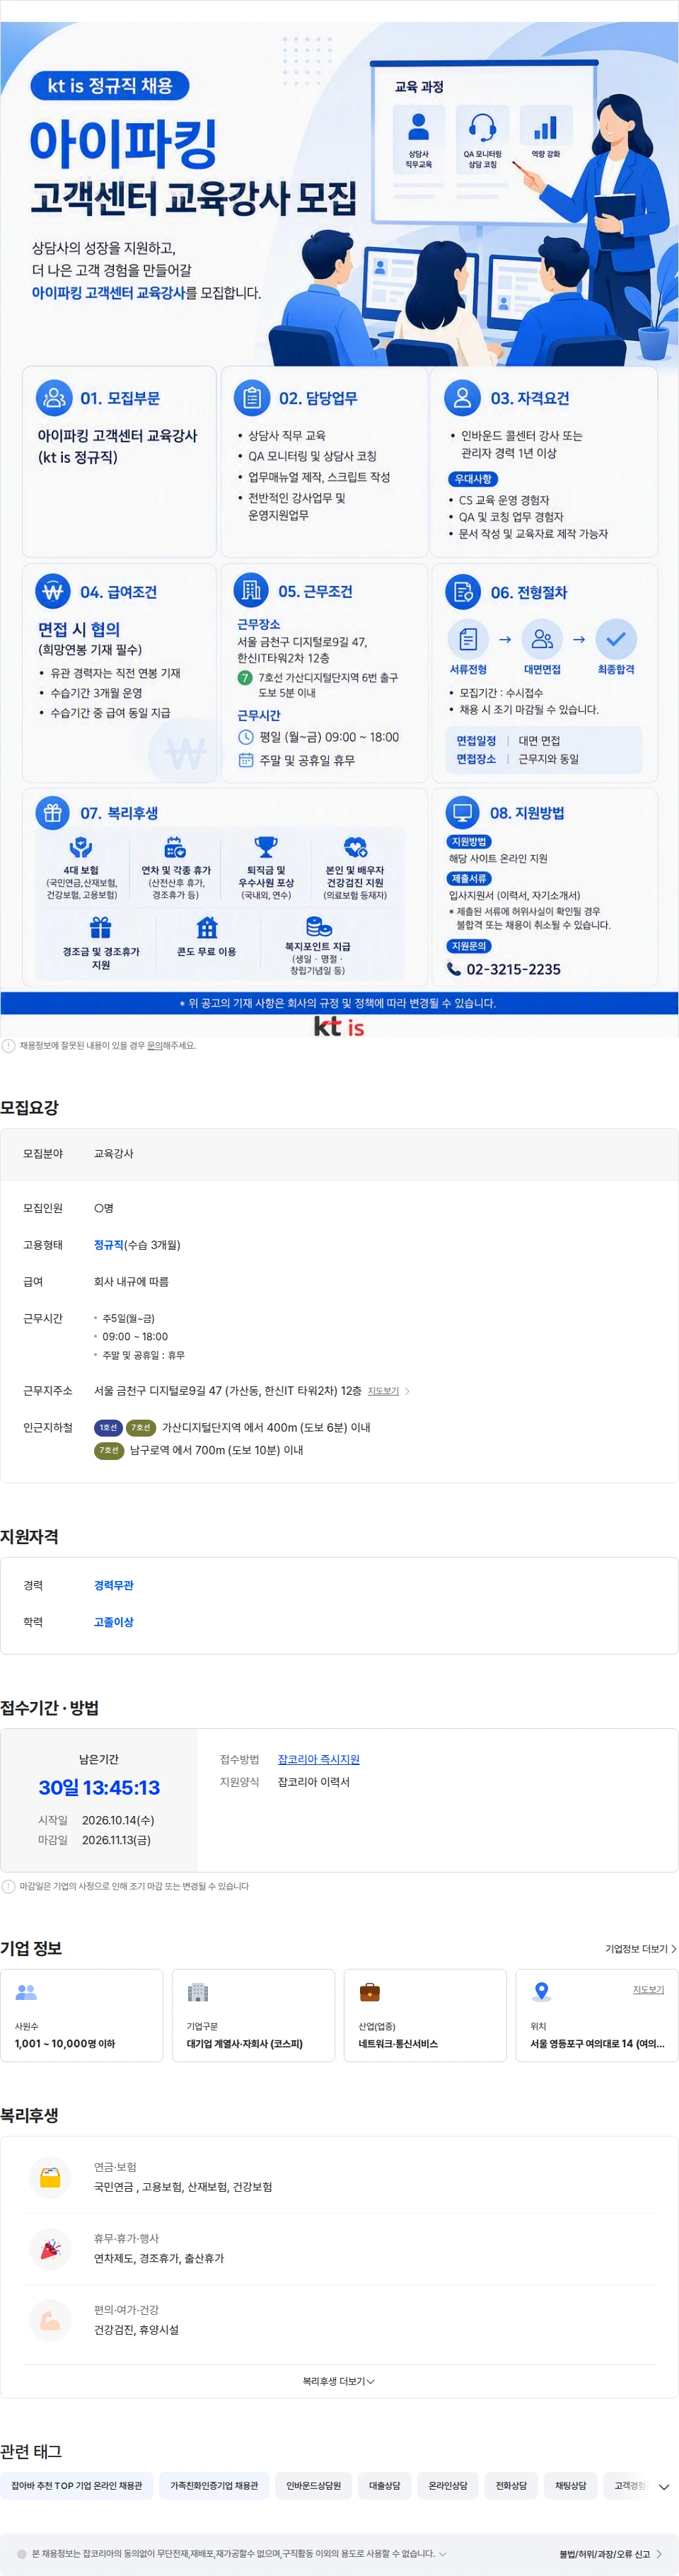Click the 06. 전형절차 document icon
This screenshot has width=679, height=2576.
tap(462, 592)
